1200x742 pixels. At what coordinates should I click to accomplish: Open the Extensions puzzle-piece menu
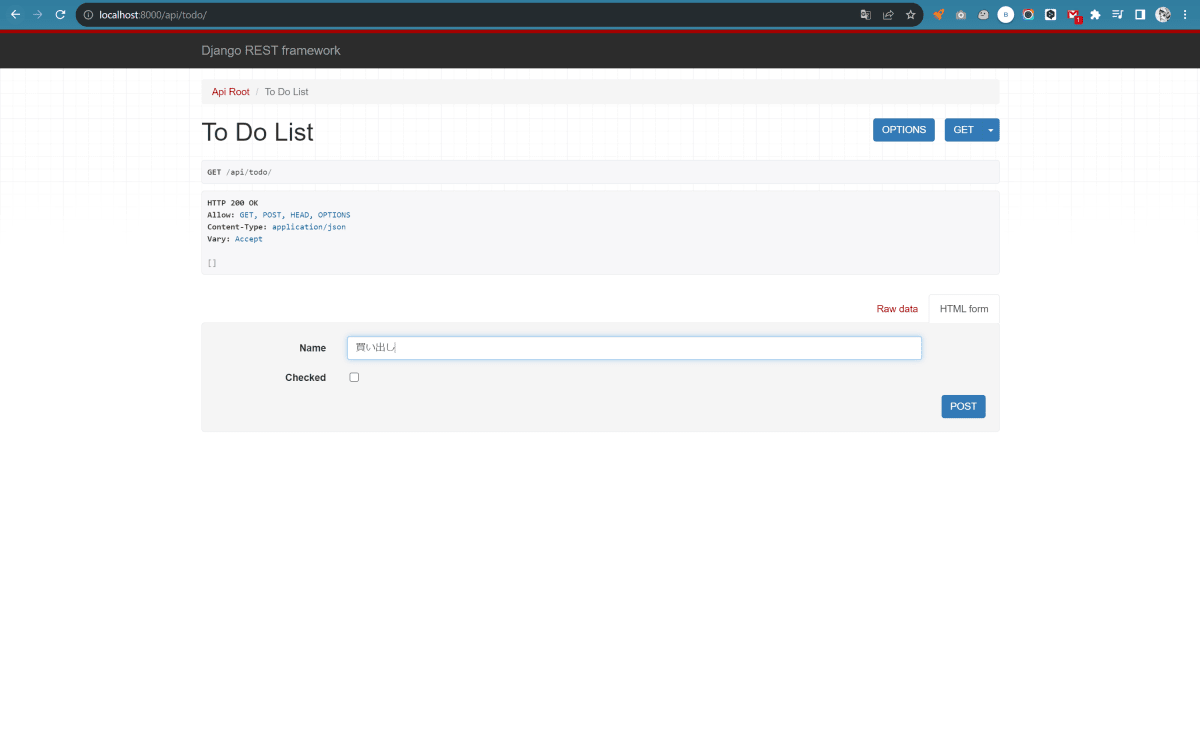tap(1096, 15)
